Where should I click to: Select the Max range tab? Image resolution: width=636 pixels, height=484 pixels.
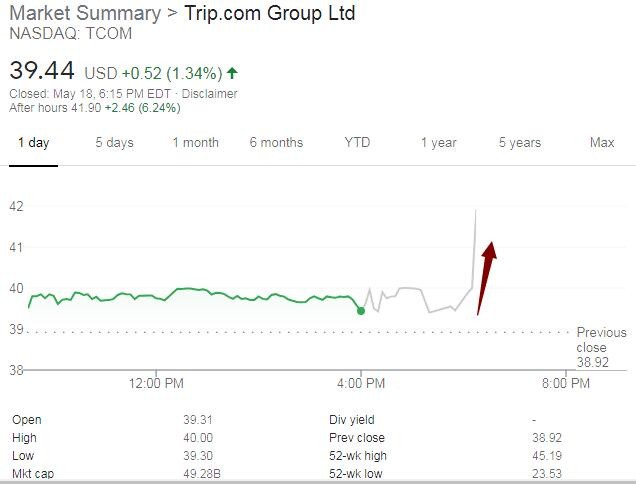click(602, 143)
